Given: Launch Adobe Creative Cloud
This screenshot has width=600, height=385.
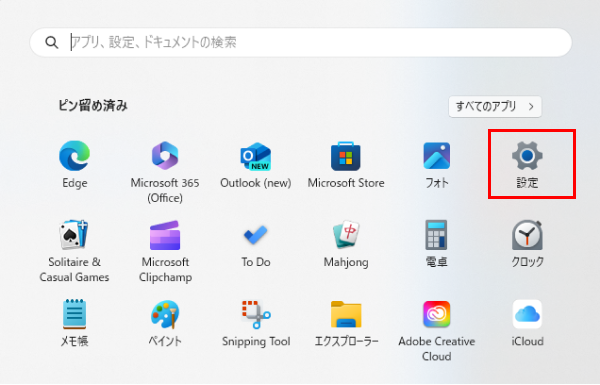Looking at the screenshot, I should tap(437, 331).
